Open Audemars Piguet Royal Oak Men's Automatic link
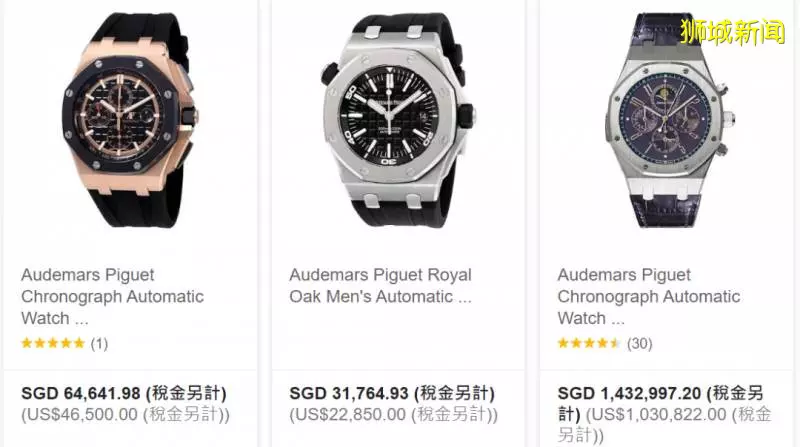 380,286
